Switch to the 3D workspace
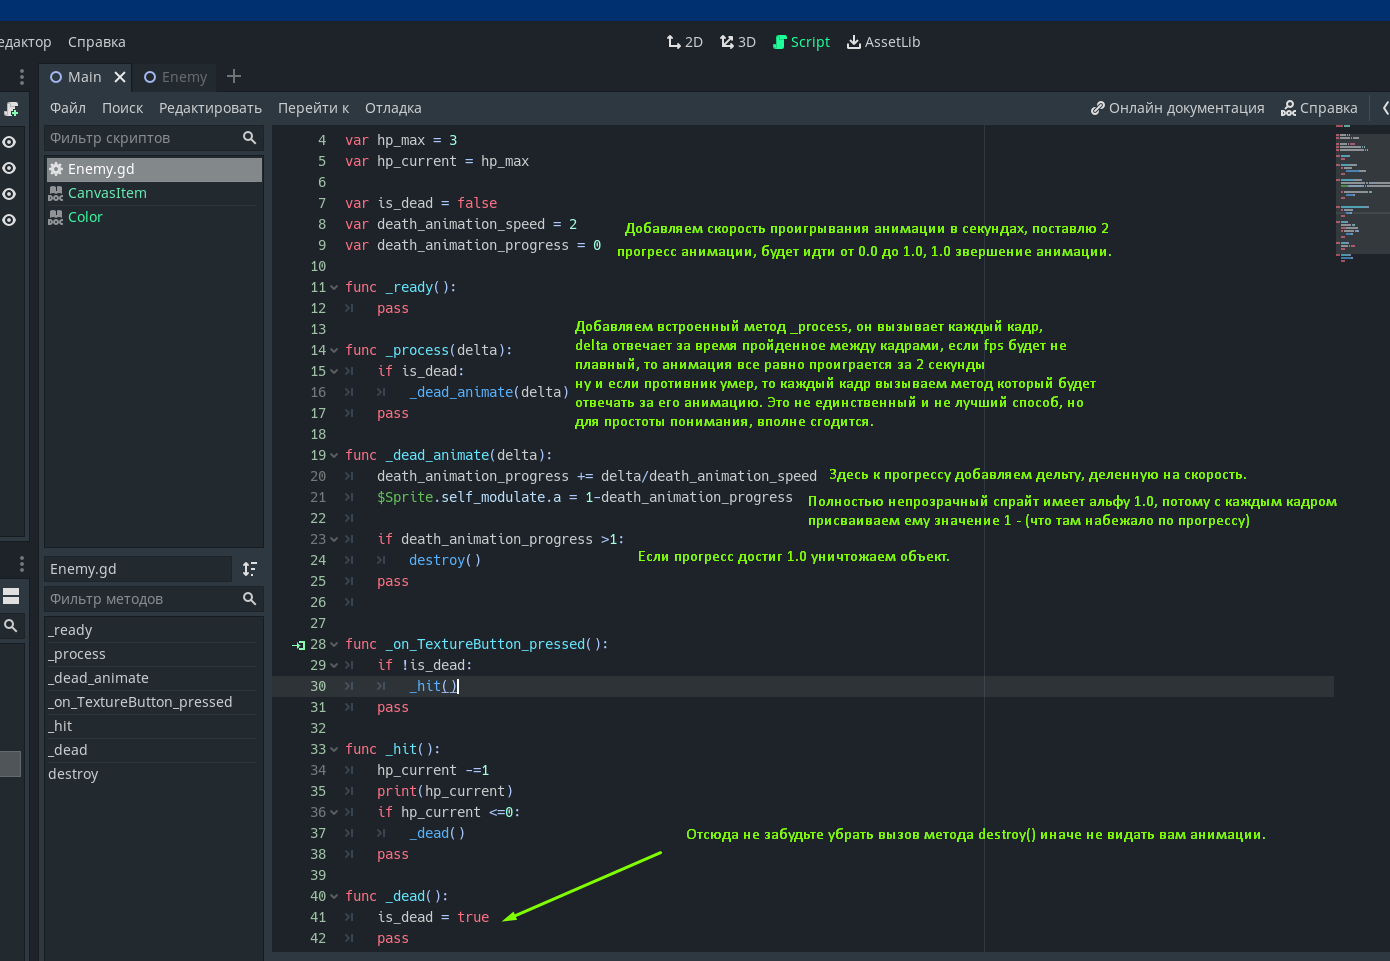The width and height of the screenshot is (1390, 961). [738, 42]
